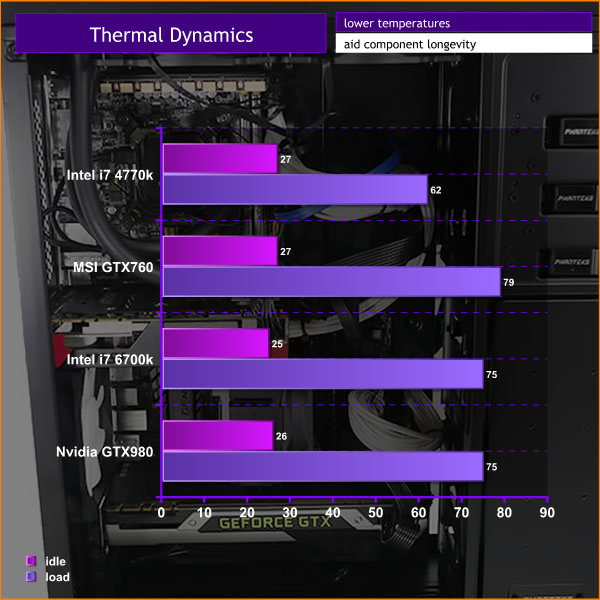Image resolution: width=600 pixels, height=600 pixels.
Task: Click axis tick label 60
Action: click(418, 512)
